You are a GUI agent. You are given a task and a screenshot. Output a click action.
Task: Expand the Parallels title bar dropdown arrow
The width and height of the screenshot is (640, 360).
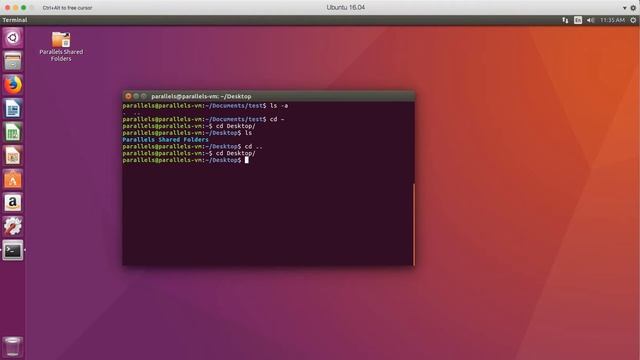[624, 8]
